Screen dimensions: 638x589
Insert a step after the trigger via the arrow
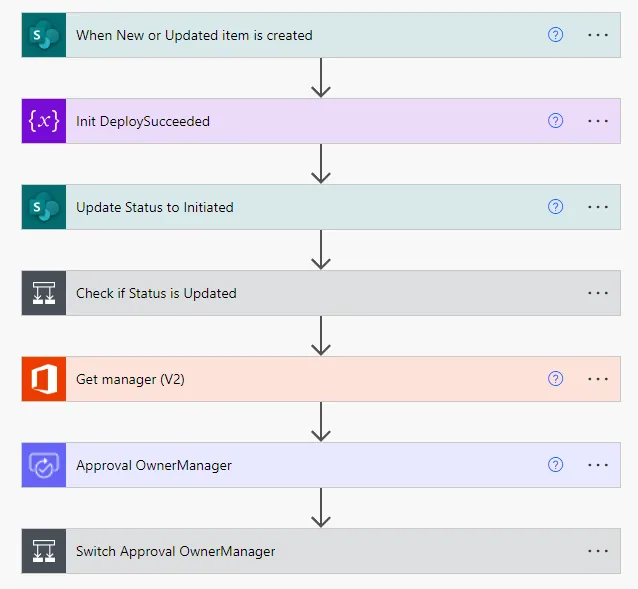point(321,78)
